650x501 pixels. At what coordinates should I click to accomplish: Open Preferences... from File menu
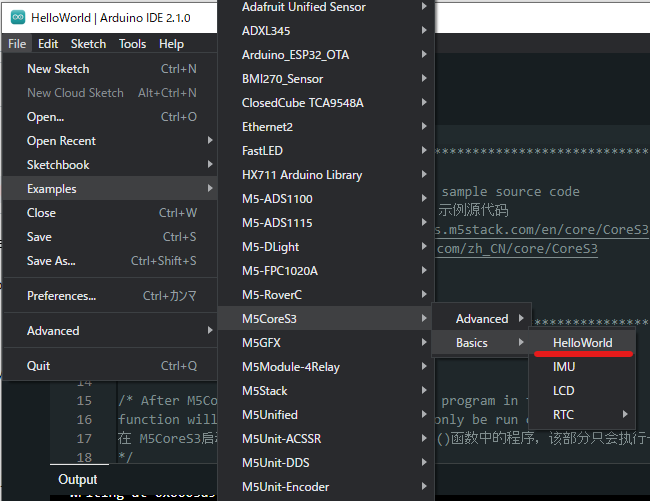[110, 295]
